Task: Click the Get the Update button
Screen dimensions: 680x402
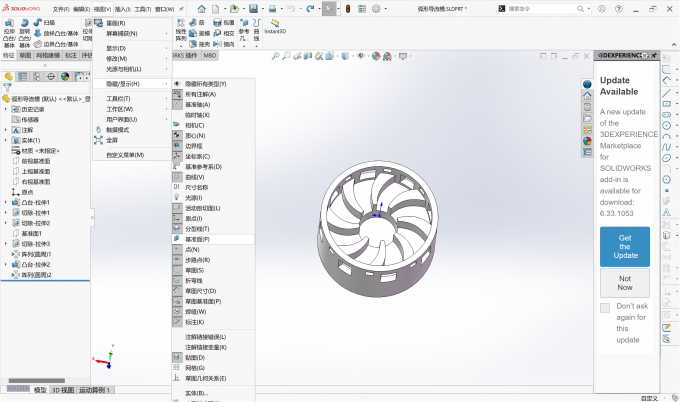Action: (x=625, y=247)
